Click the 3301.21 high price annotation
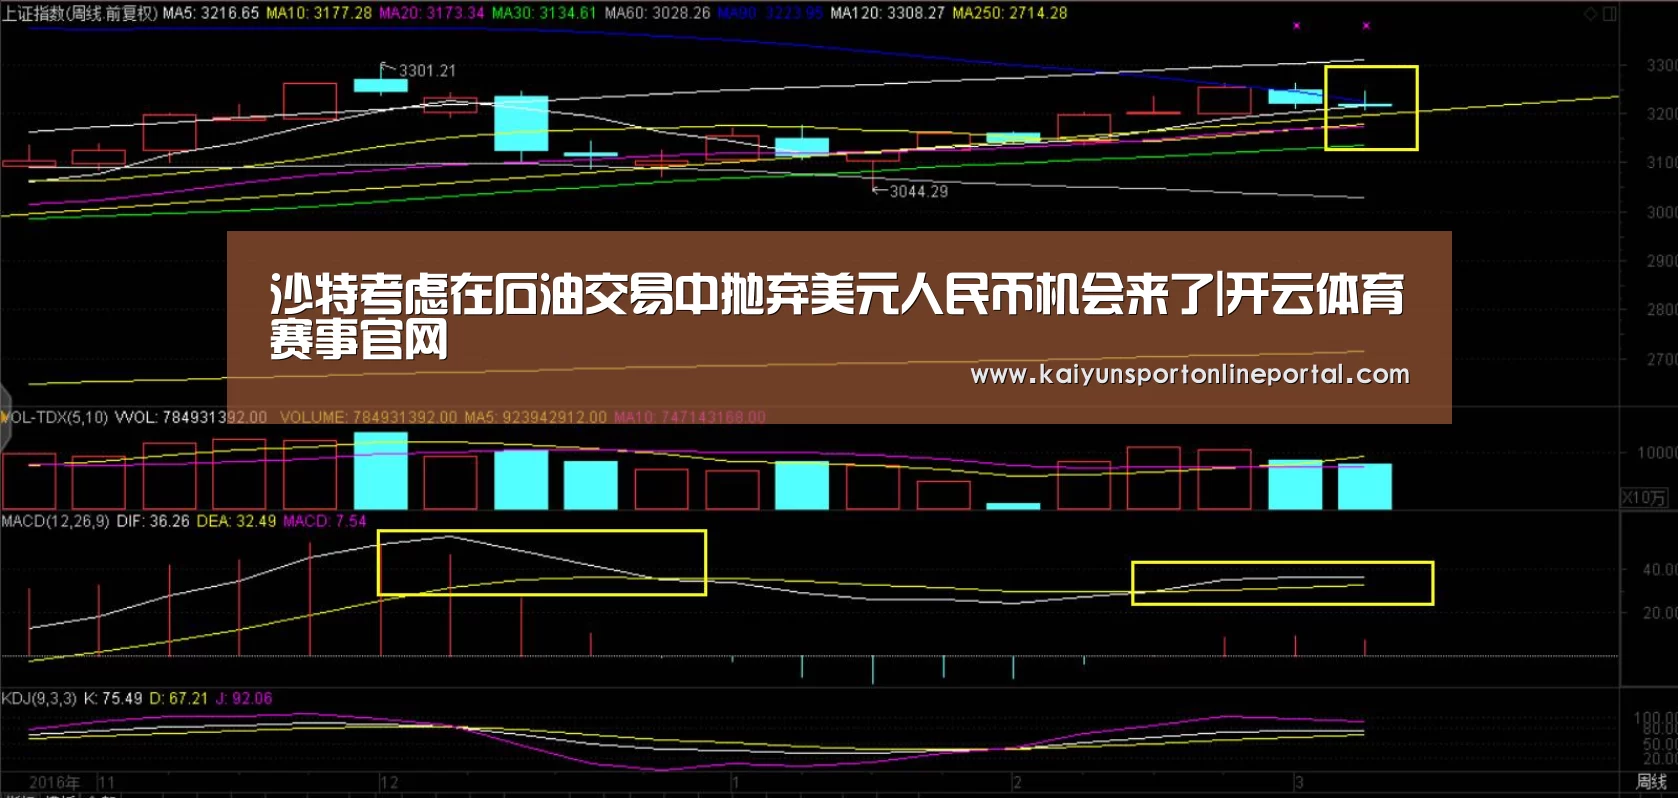The width and height of the screenshot is (1678, 798). point(427,70)
